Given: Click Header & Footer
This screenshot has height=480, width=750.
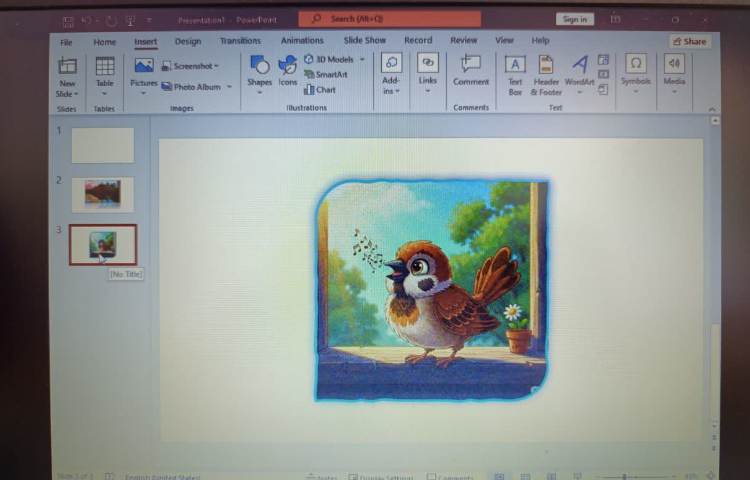Looking at the screenshot, I should (546, 68).
